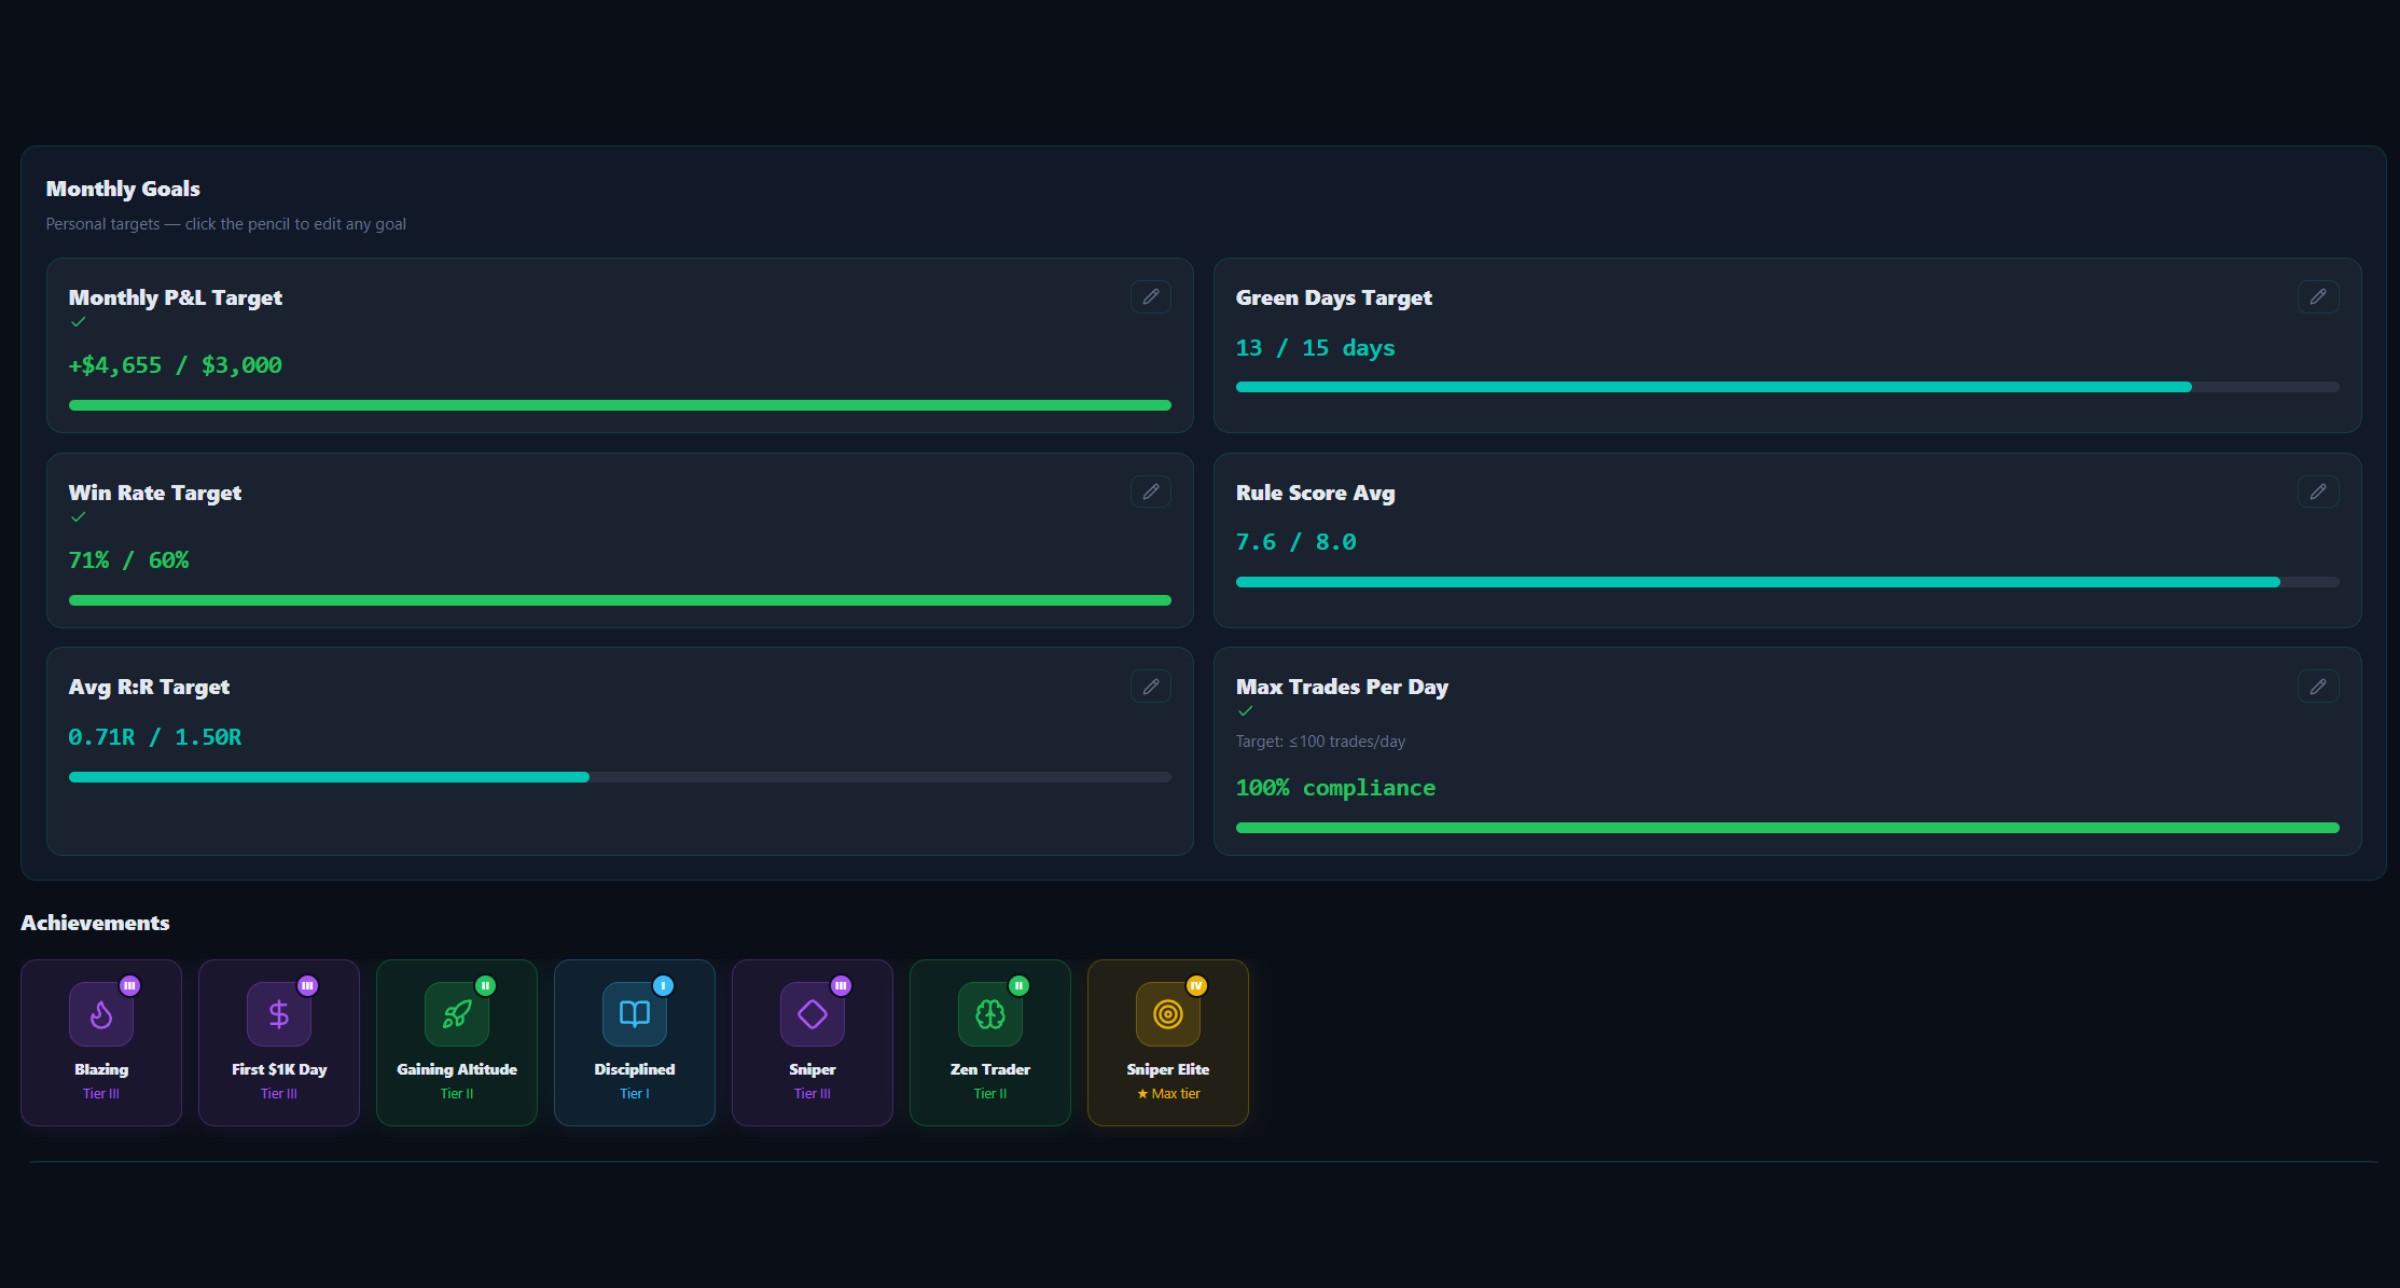Click the Target: ≤100 trades/day text
Image resolution: width=2400 pixels, height=1288 pixels.
[x=1320, y=741]
